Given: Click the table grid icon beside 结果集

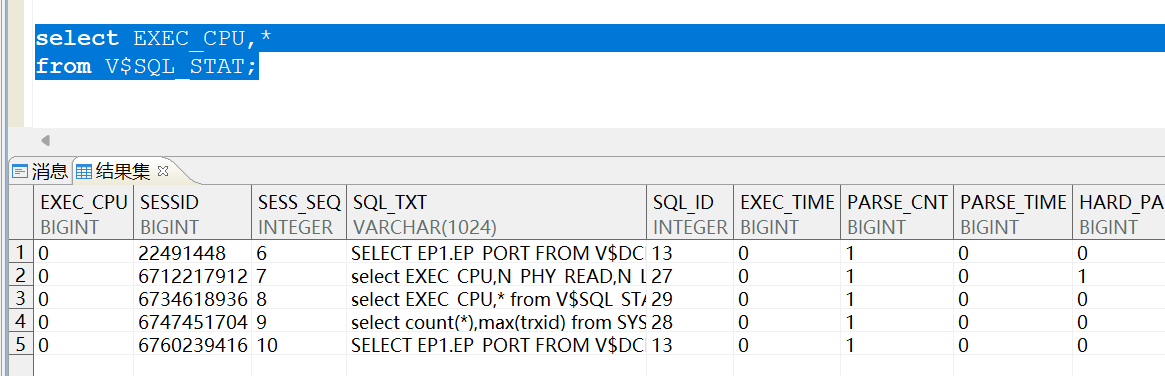Looking at the screenshot, I should 85,172.
